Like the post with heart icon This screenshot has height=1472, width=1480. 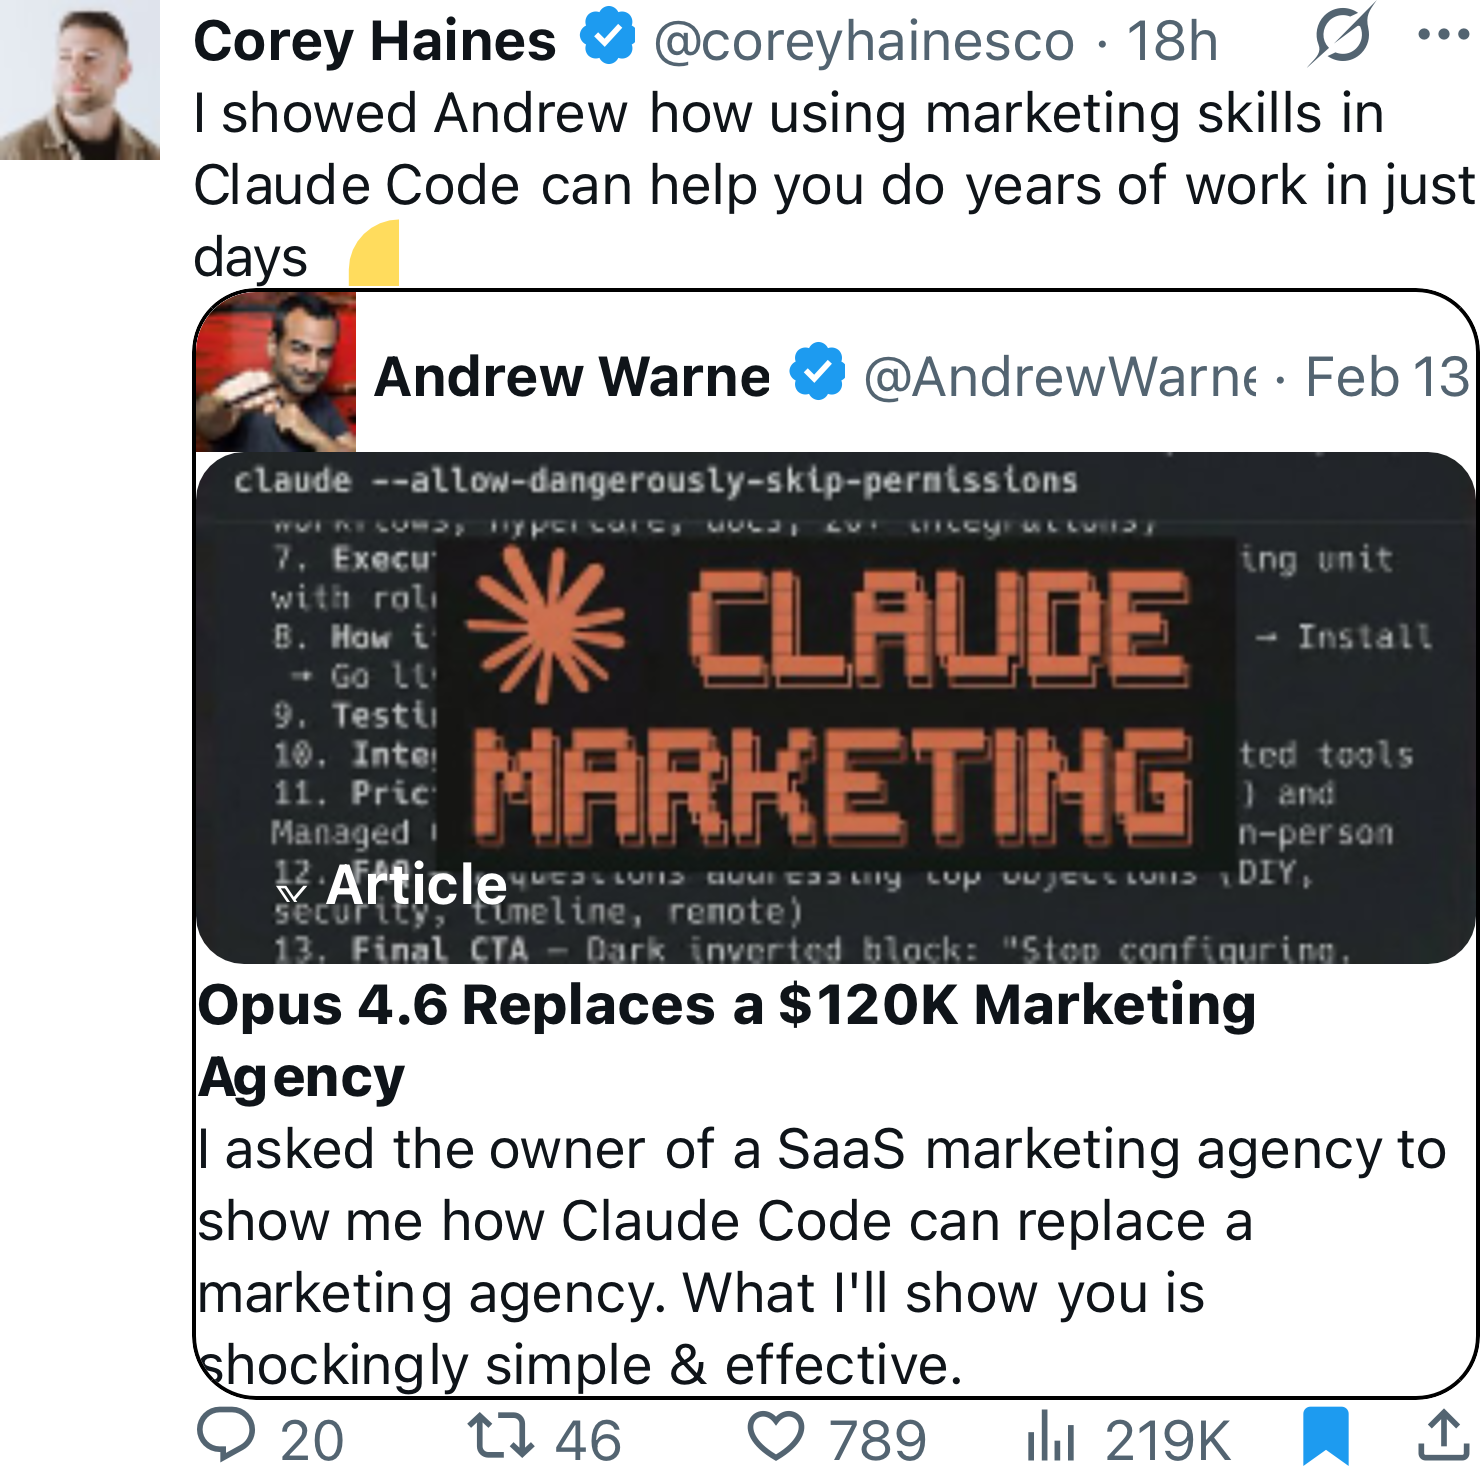(776, 1436)
